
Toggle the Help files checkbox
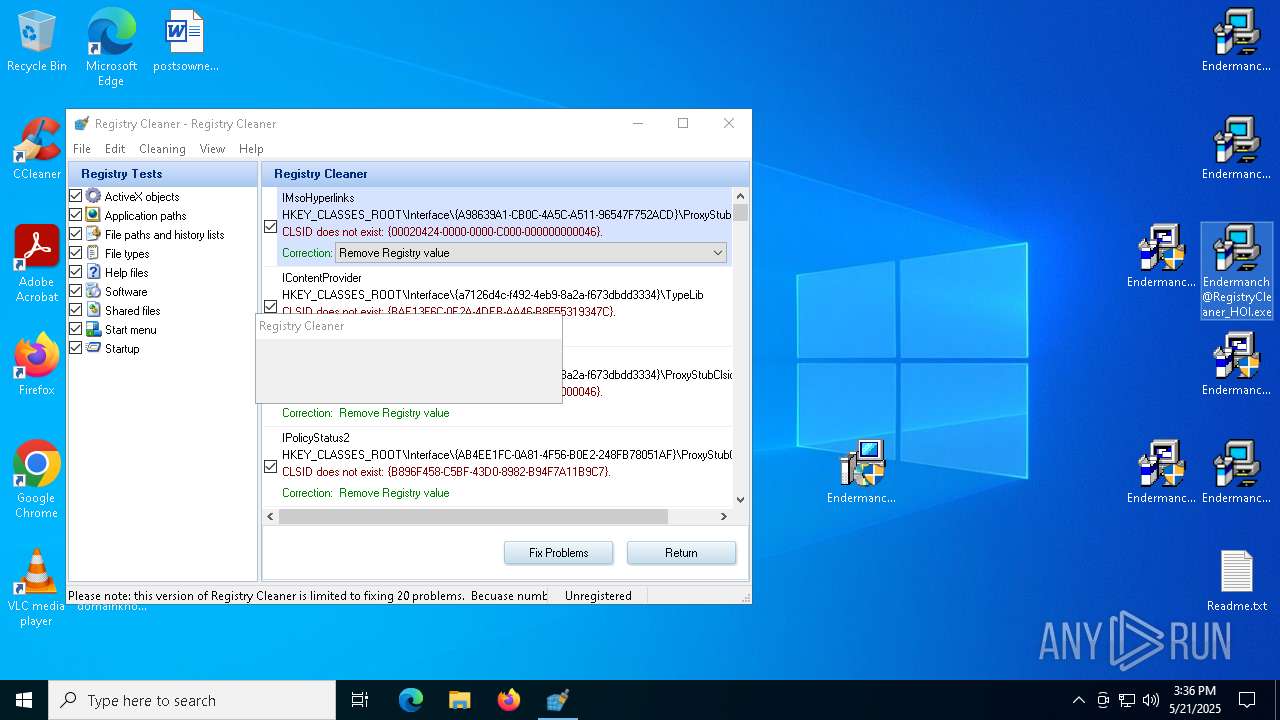(x=75, y=272)
